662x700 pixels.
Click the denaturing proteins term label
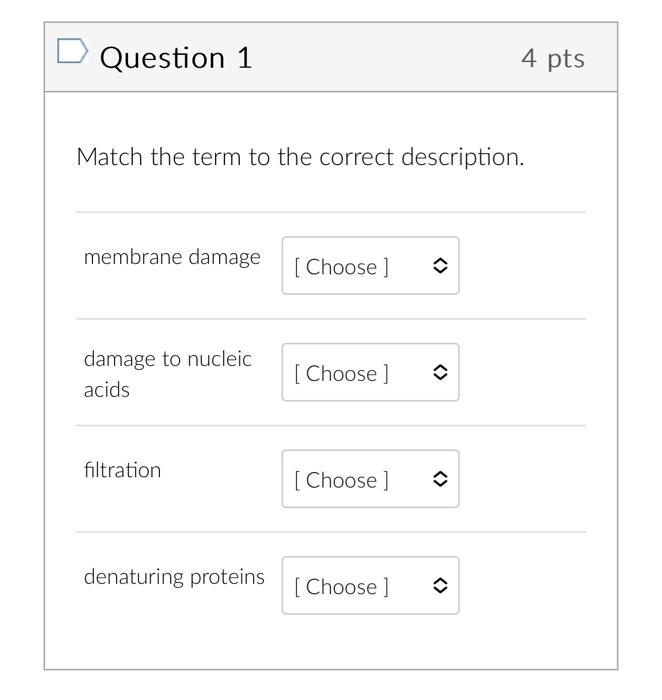(174, 577)
